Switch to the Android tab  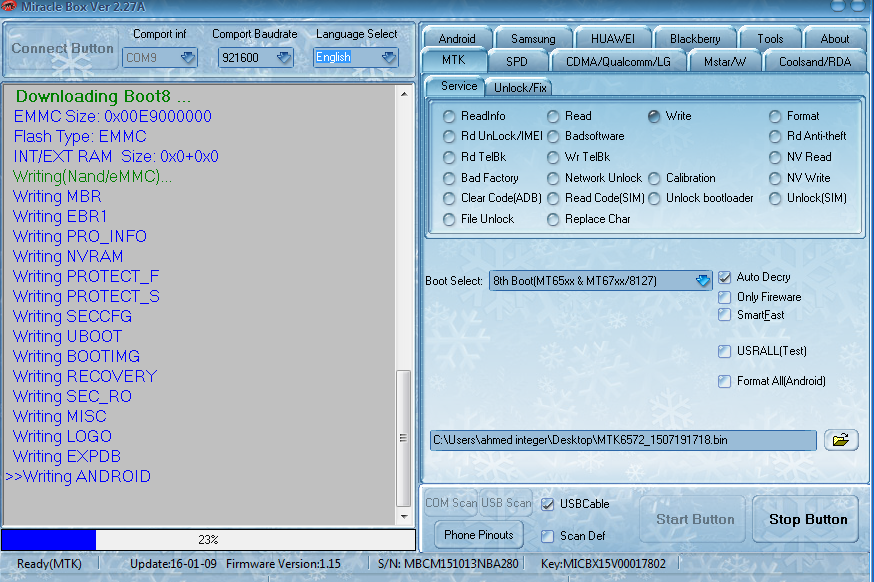coord(457,38)
